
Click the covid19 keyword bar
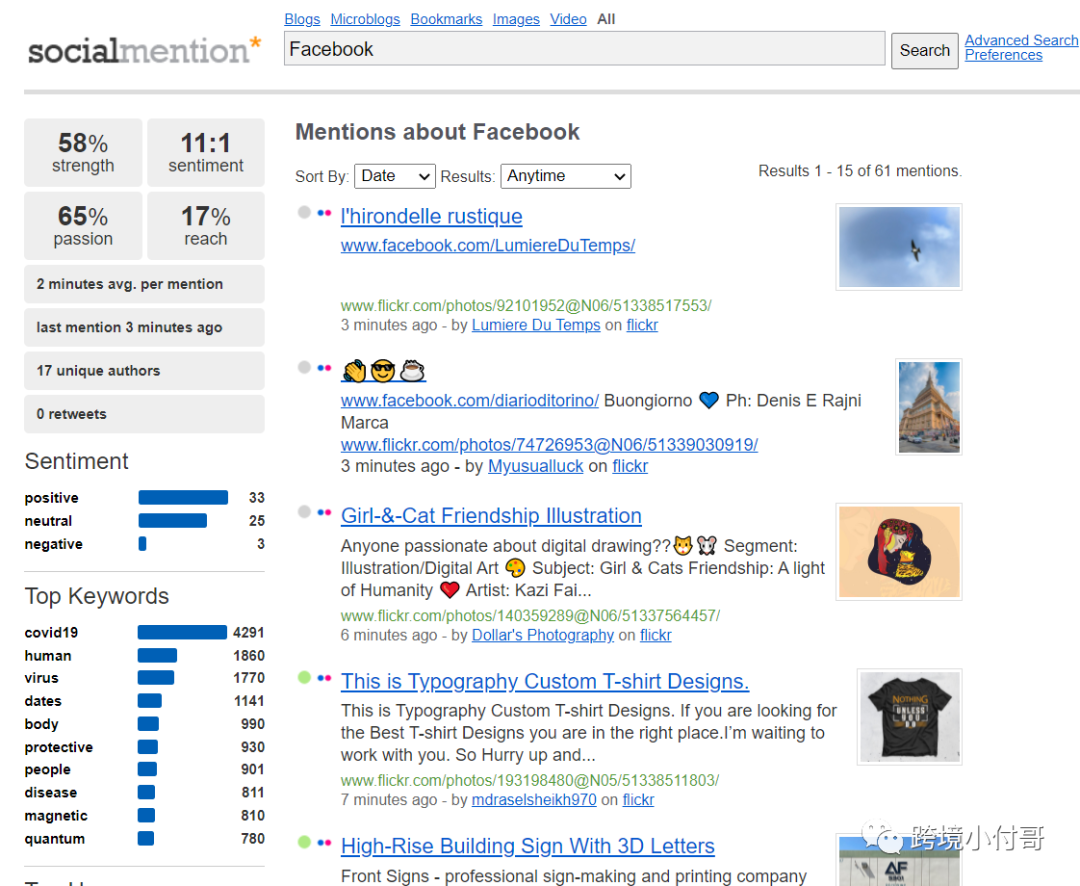182,632
